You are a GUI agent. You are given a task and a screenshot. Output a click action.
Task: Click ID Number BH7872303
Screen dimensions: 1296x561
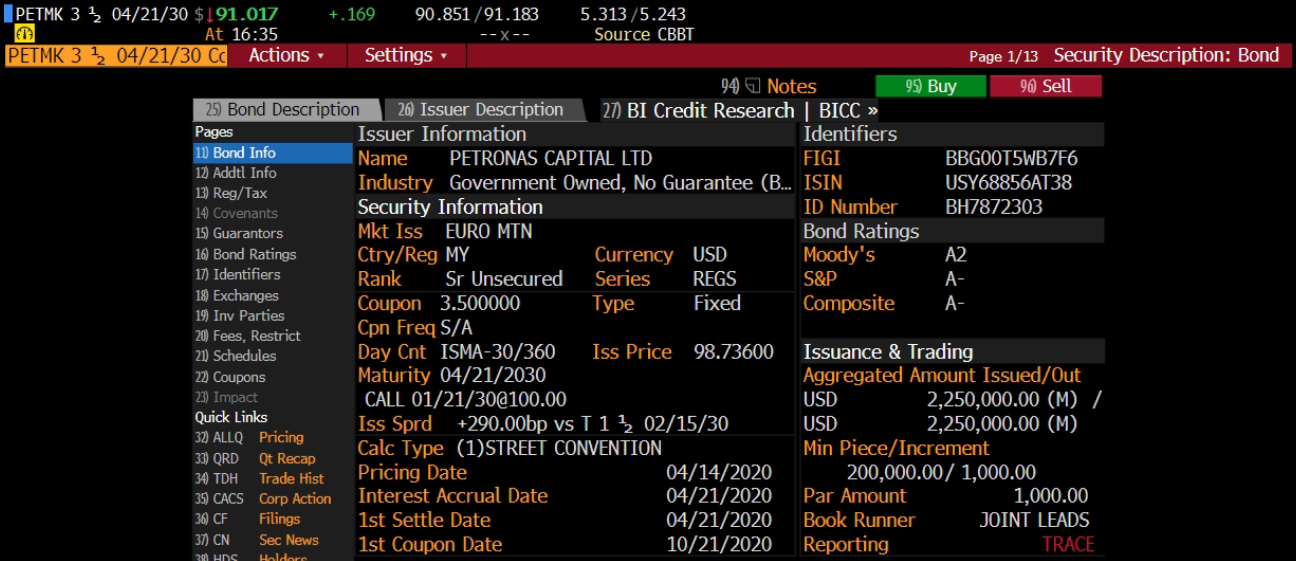(x=994, y=207)
